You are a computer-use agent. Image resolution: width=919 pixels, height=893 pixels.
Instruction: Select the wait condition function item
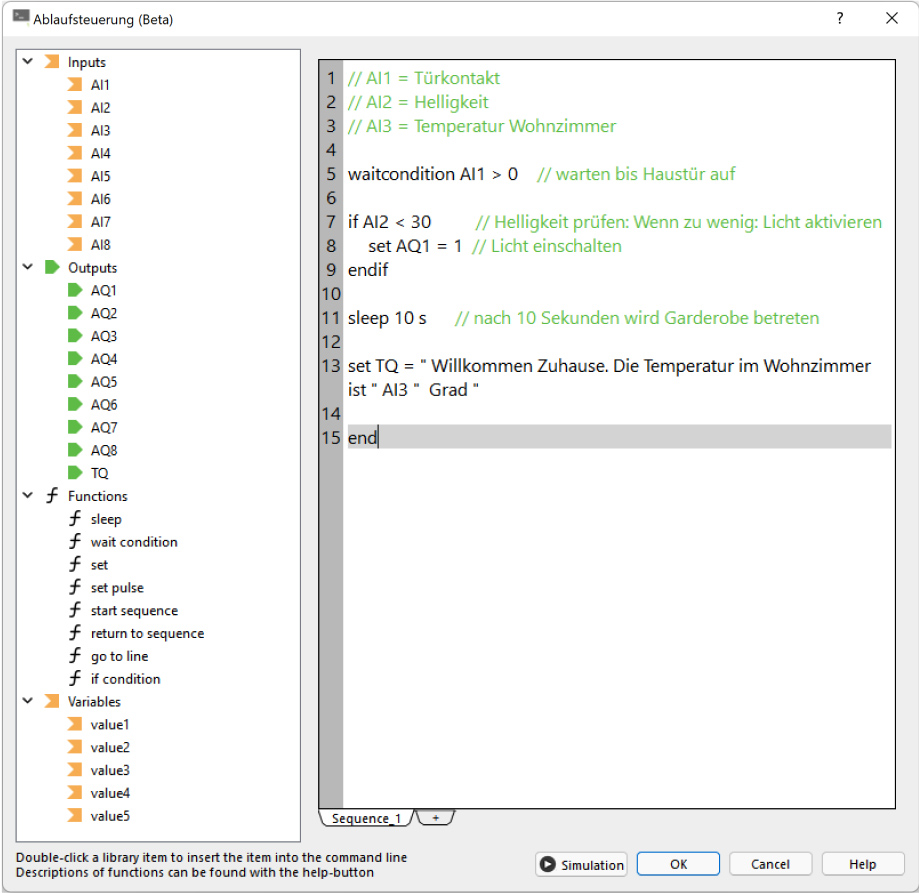pos(134,542)
